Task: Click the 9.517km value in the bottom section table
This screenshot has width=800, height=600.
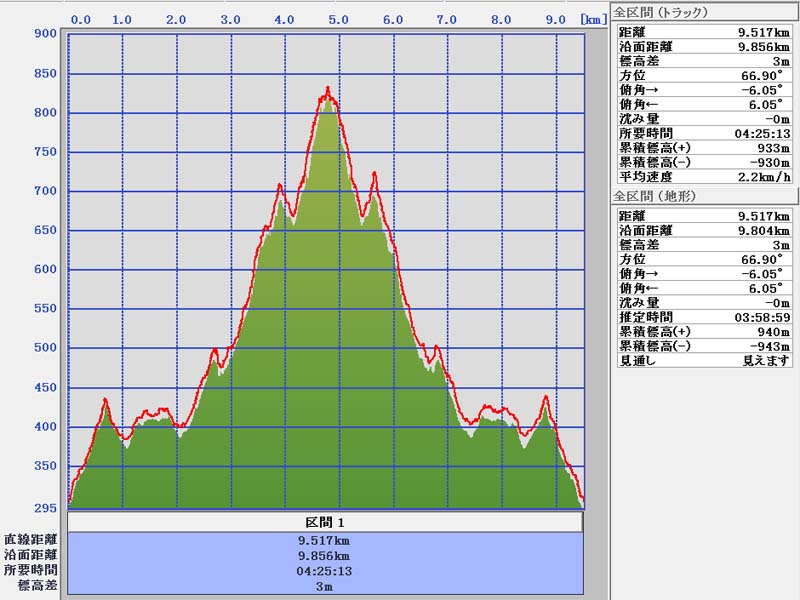Action: pyautogui.click(x=325, y=540)
